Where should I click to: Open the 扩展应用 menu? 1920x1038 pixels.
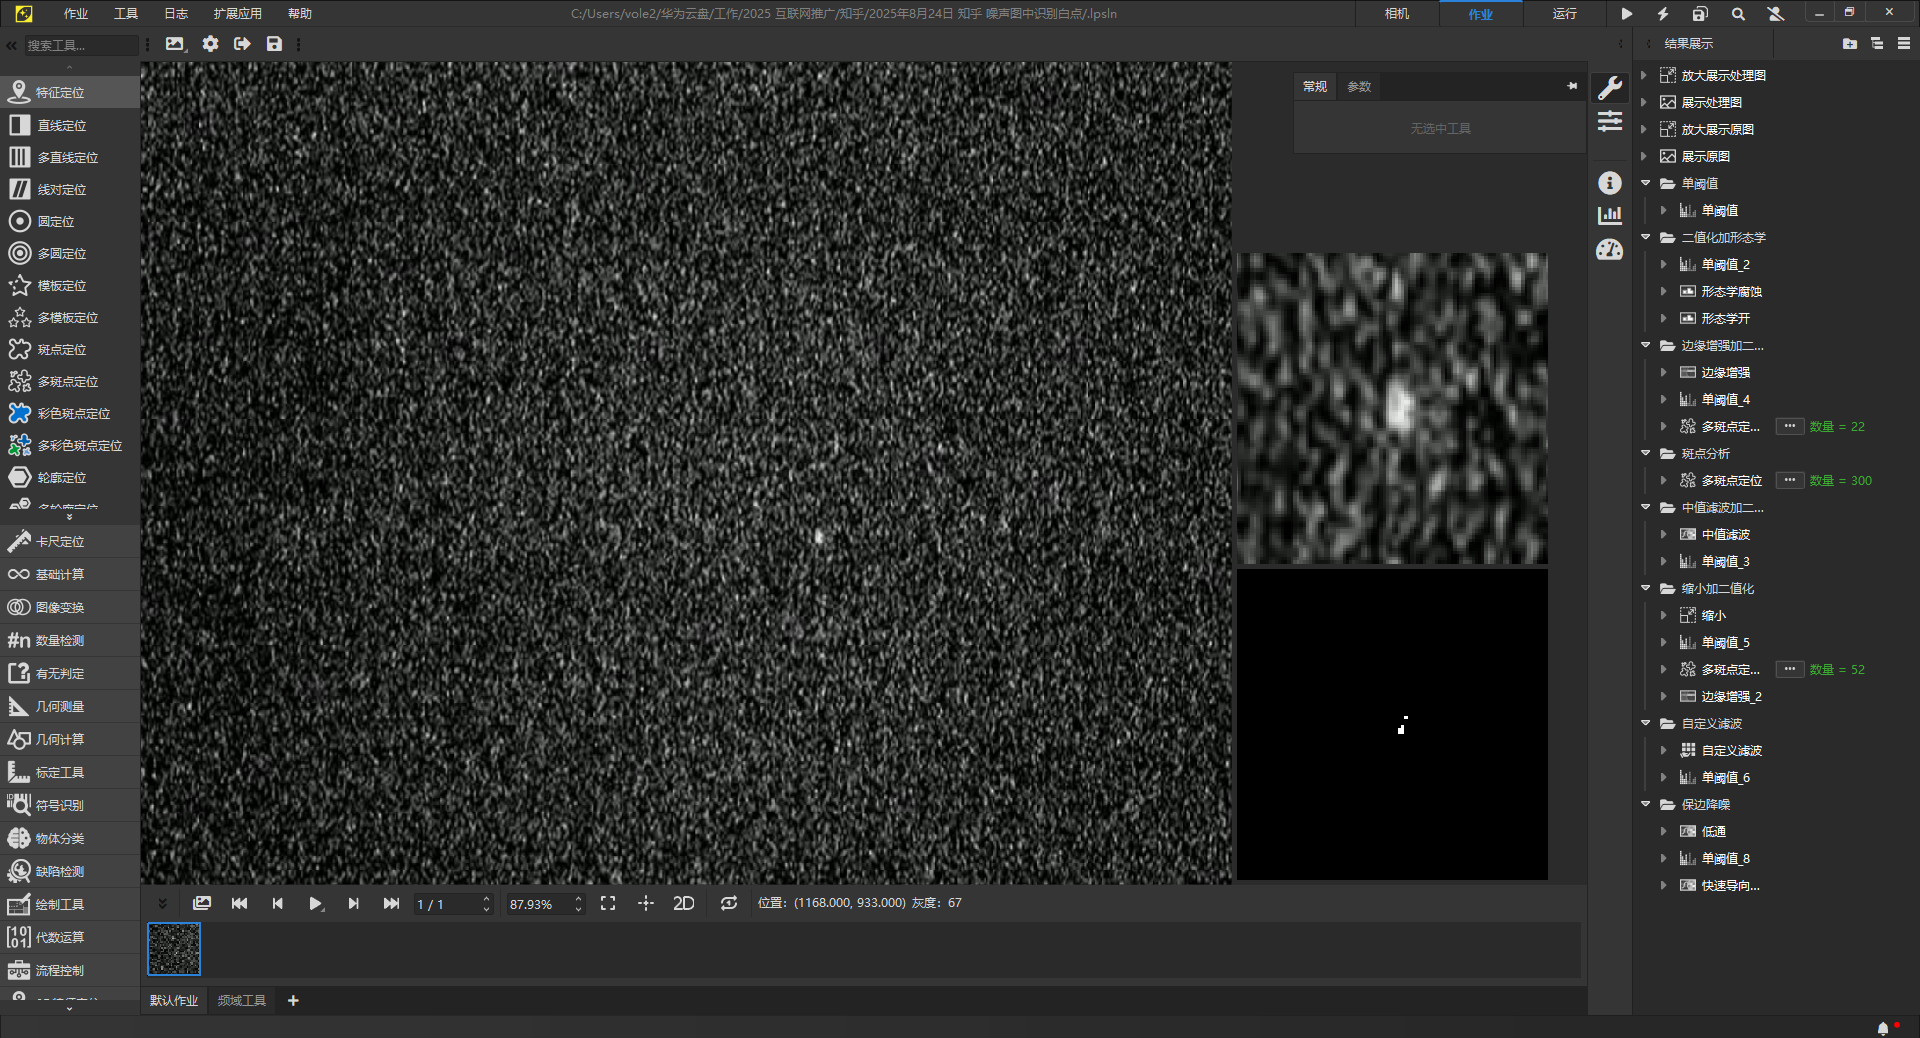coord(237,14)
